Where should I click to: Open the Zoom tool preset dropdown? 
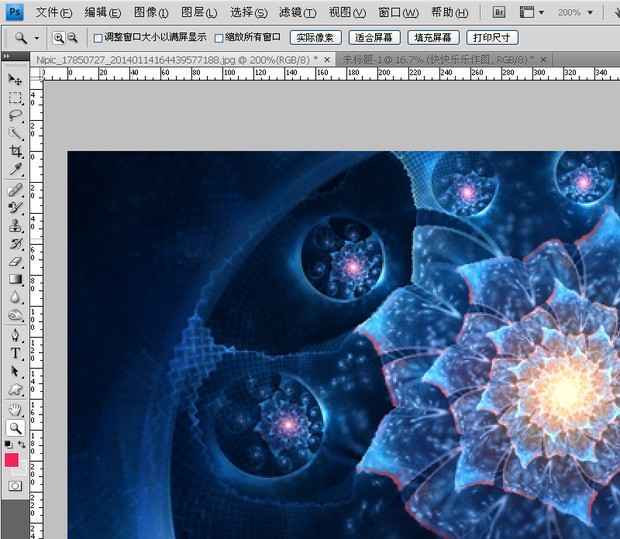pyautogui.click(x=37, y=38)
